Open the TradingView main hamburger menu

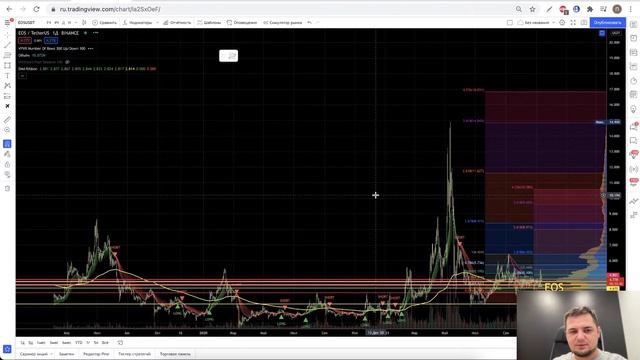click(7, 22)
